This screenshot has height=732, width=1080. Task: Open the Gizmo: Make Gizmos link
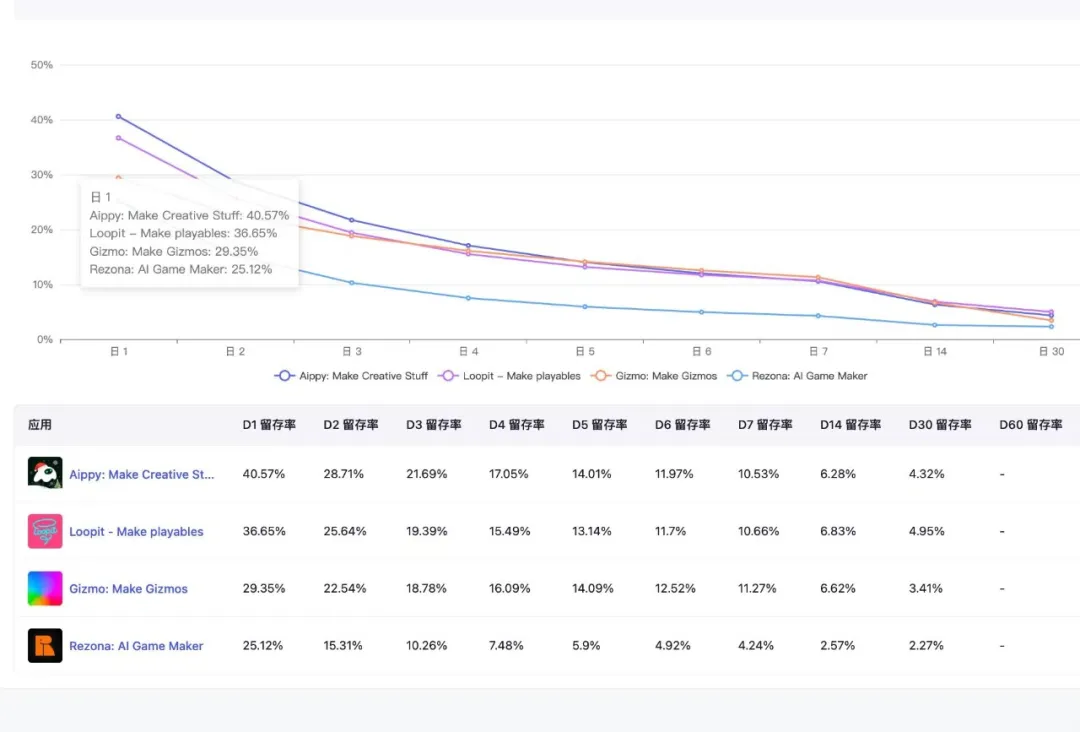click(128, 589)
